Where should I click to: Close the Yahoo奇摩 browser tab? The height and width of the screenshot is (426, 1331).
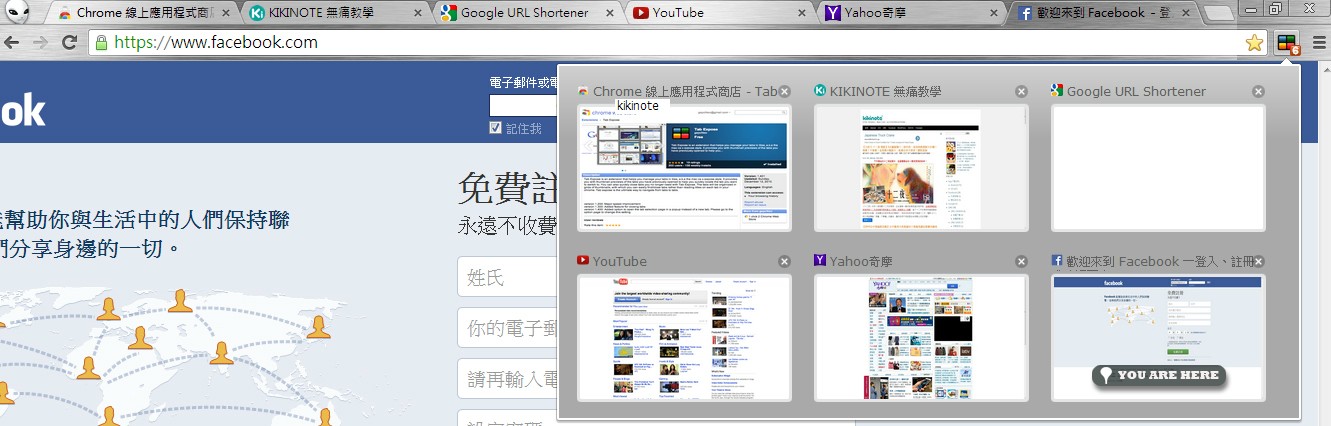point(993,13)
